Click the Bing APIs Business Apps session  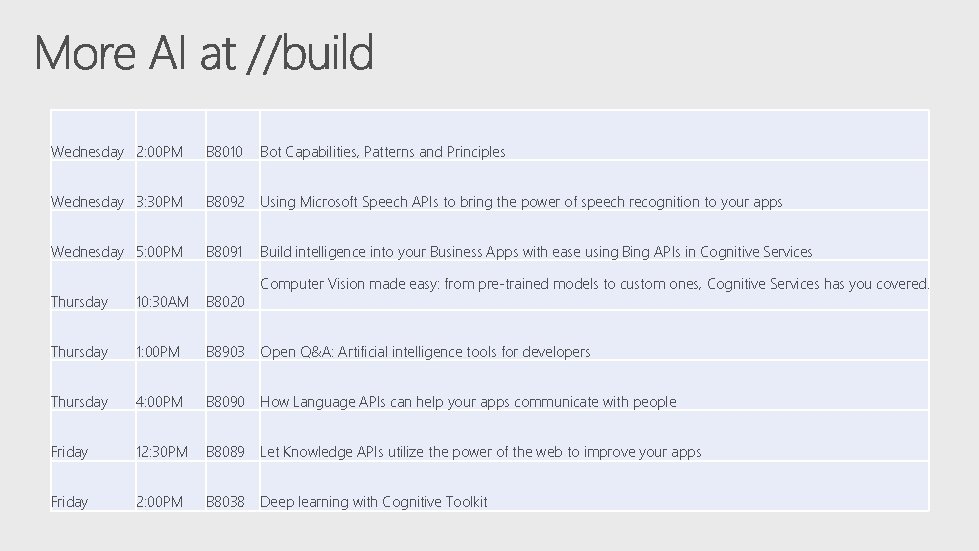[536, 252]
